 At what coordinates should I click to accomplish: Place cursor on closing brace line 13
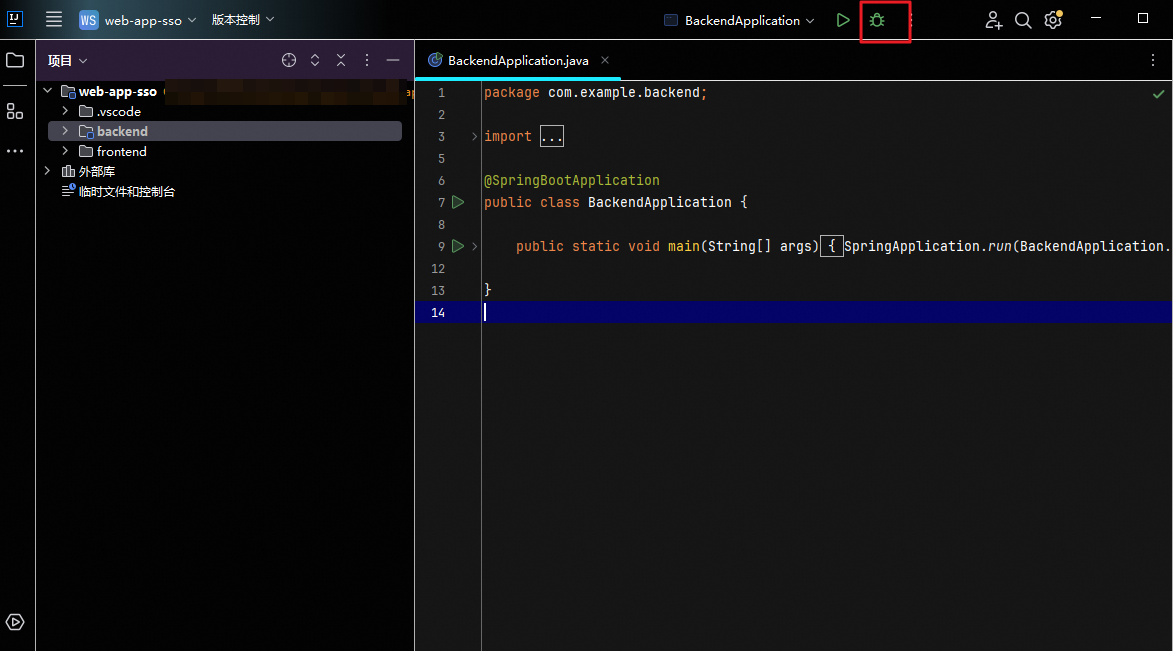point(488,290)
